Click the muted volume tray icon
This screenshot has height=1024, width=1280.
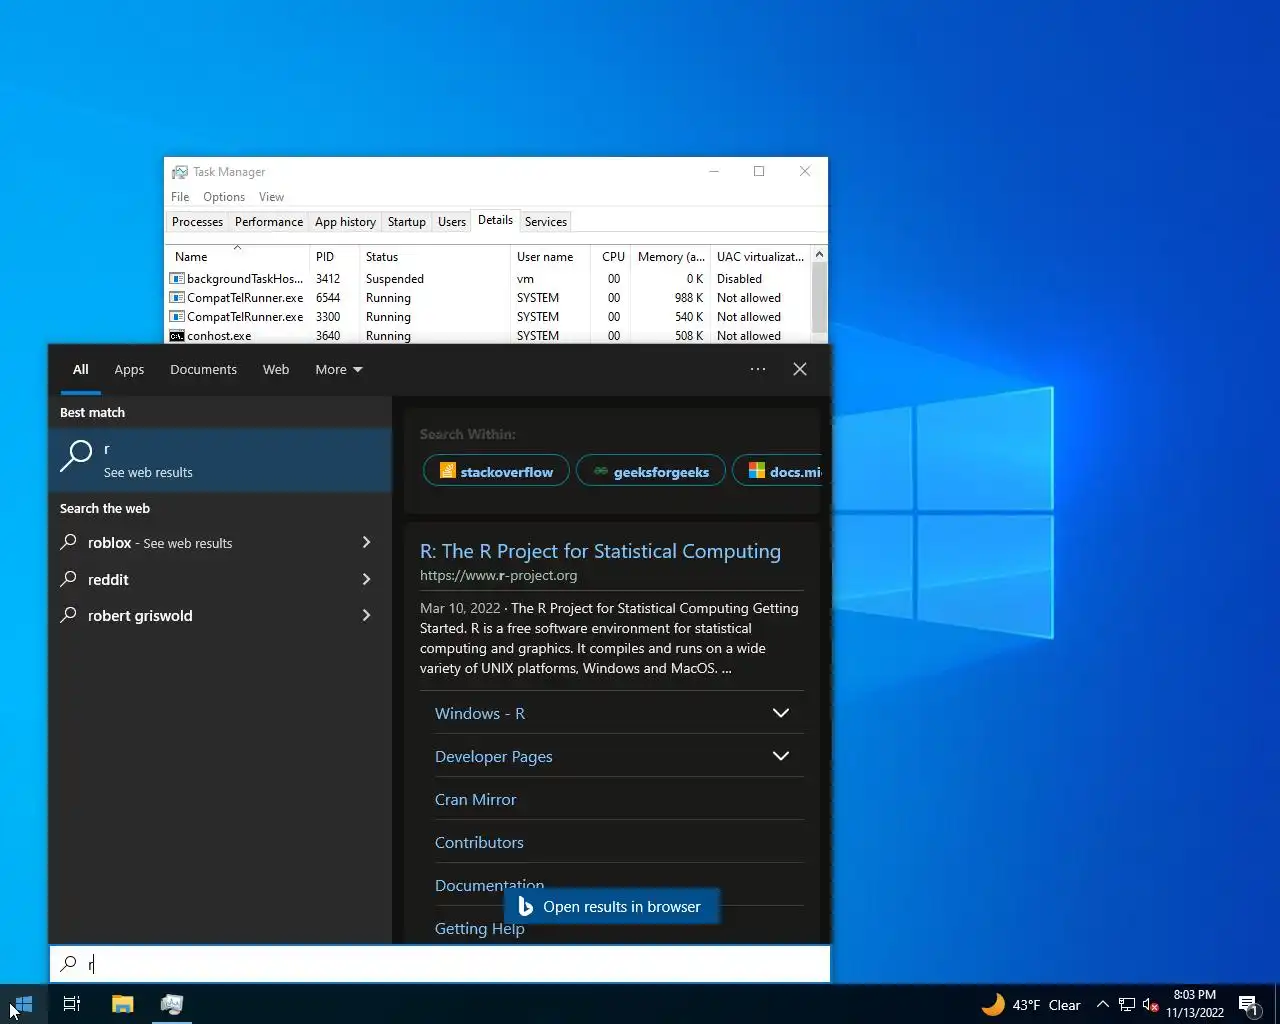click(1151, 1005)
